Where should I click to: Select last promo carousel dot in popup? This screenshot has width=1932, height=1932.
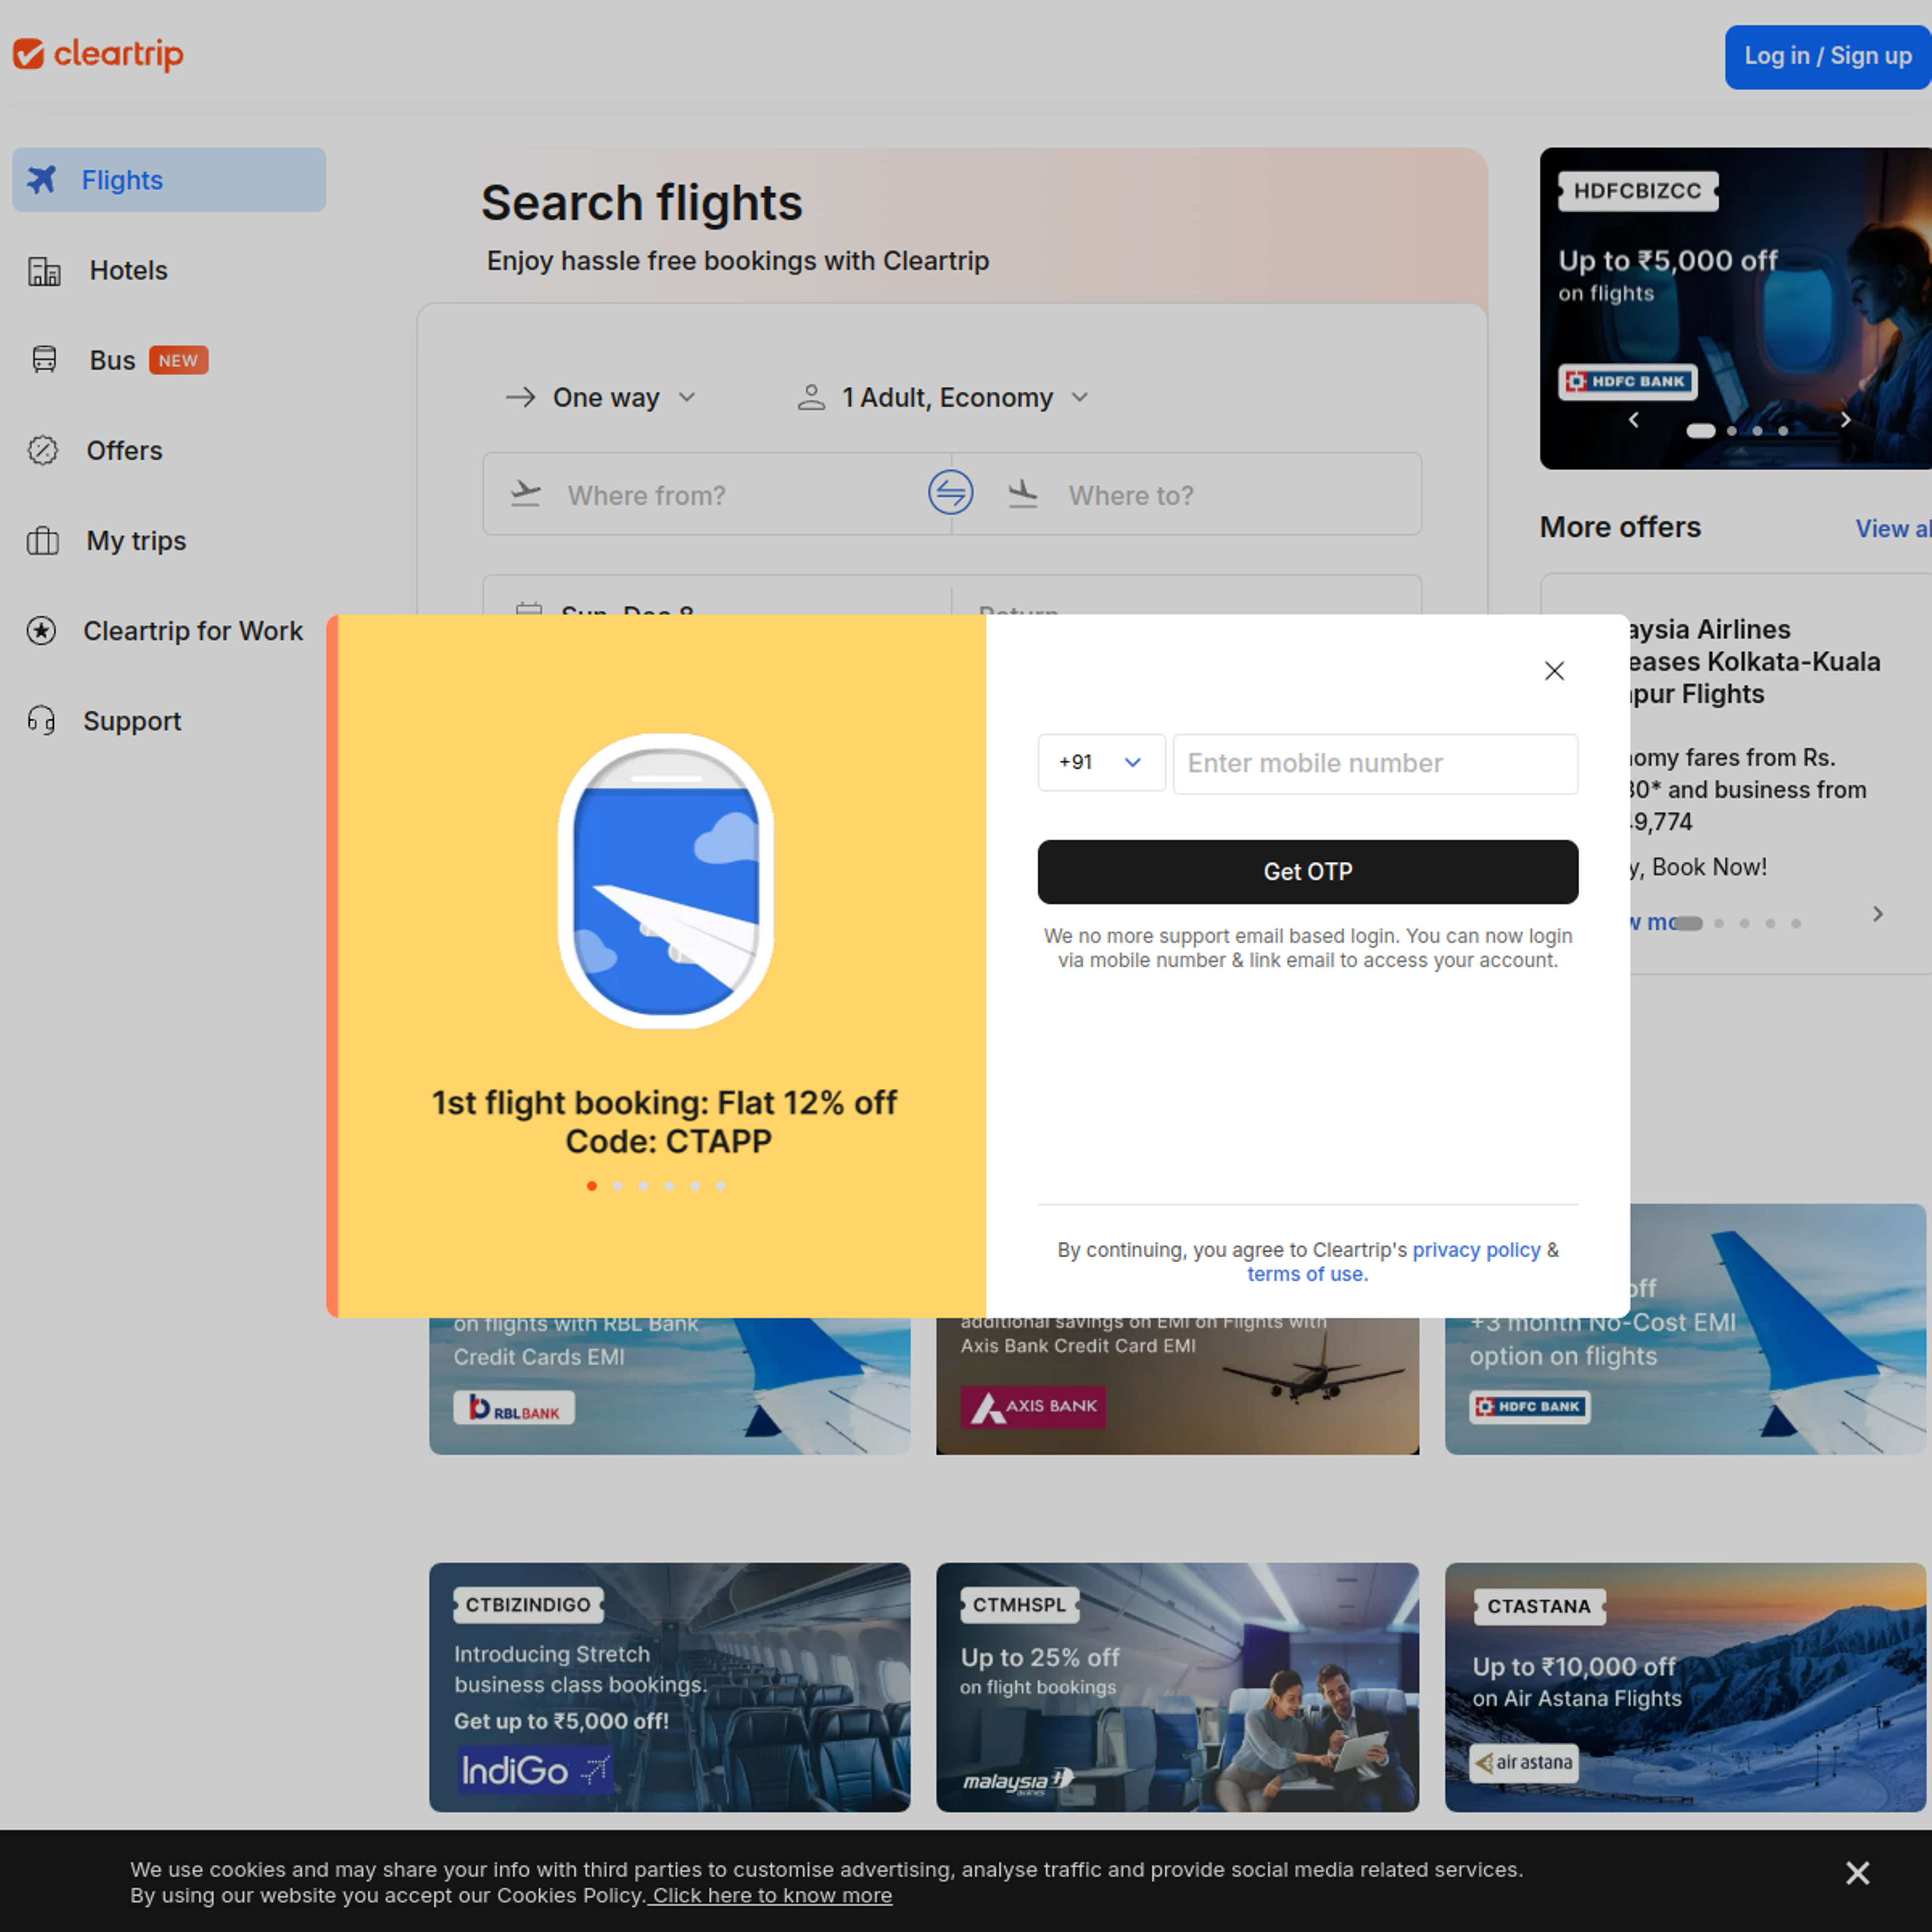coord(721,1186)
